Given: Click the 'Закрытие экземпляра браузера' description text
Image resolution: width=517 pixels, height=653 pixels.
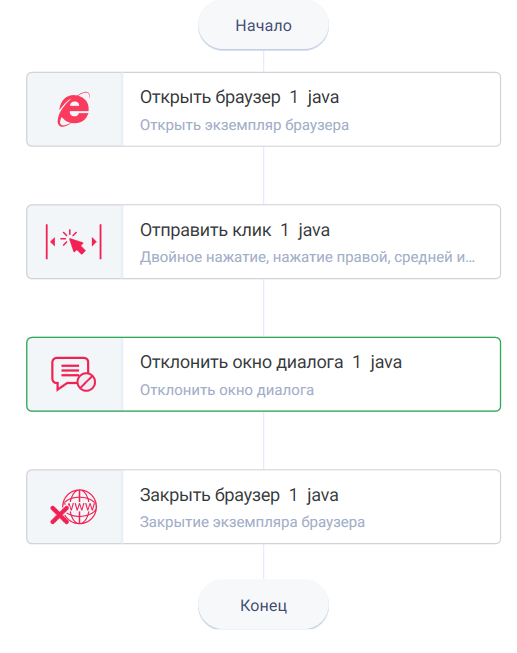Looking at the screenshot, I should (252, 522).
